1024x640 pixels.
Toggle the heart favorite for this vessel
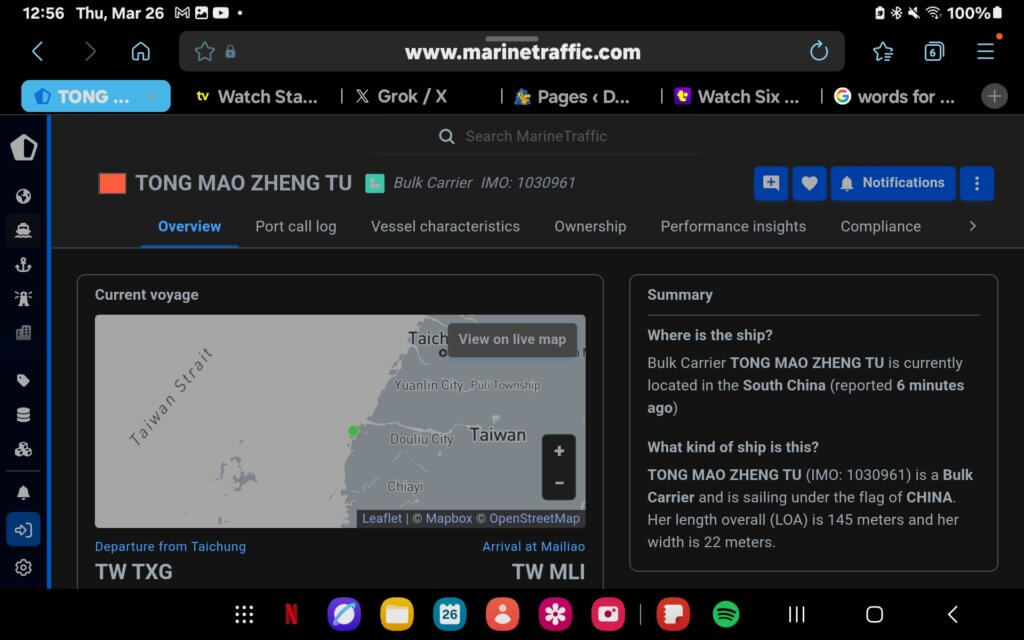tap(809, 183)
